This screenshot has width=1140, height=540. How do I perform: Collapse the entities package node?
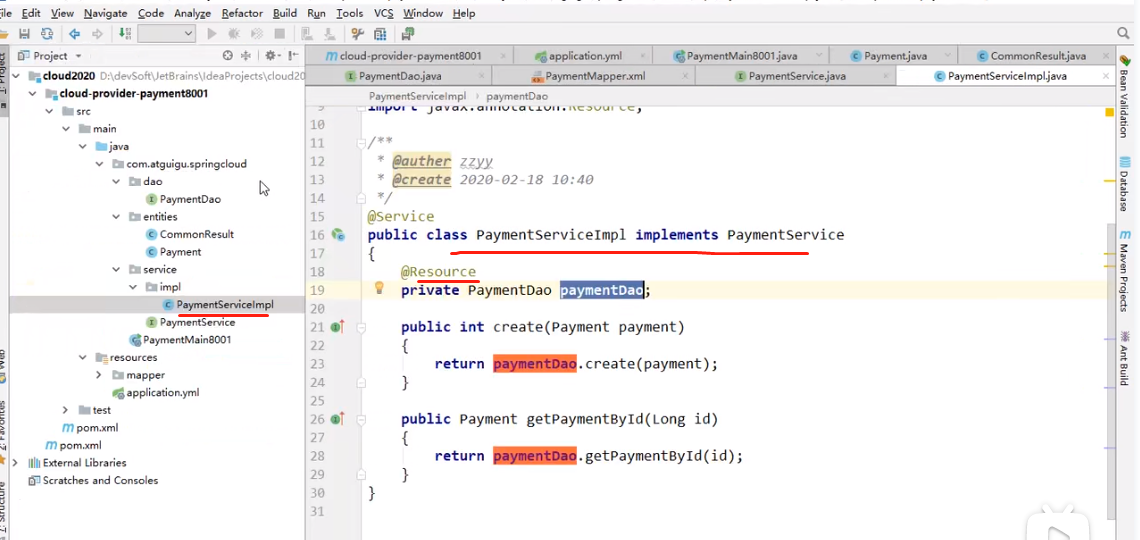116,217
